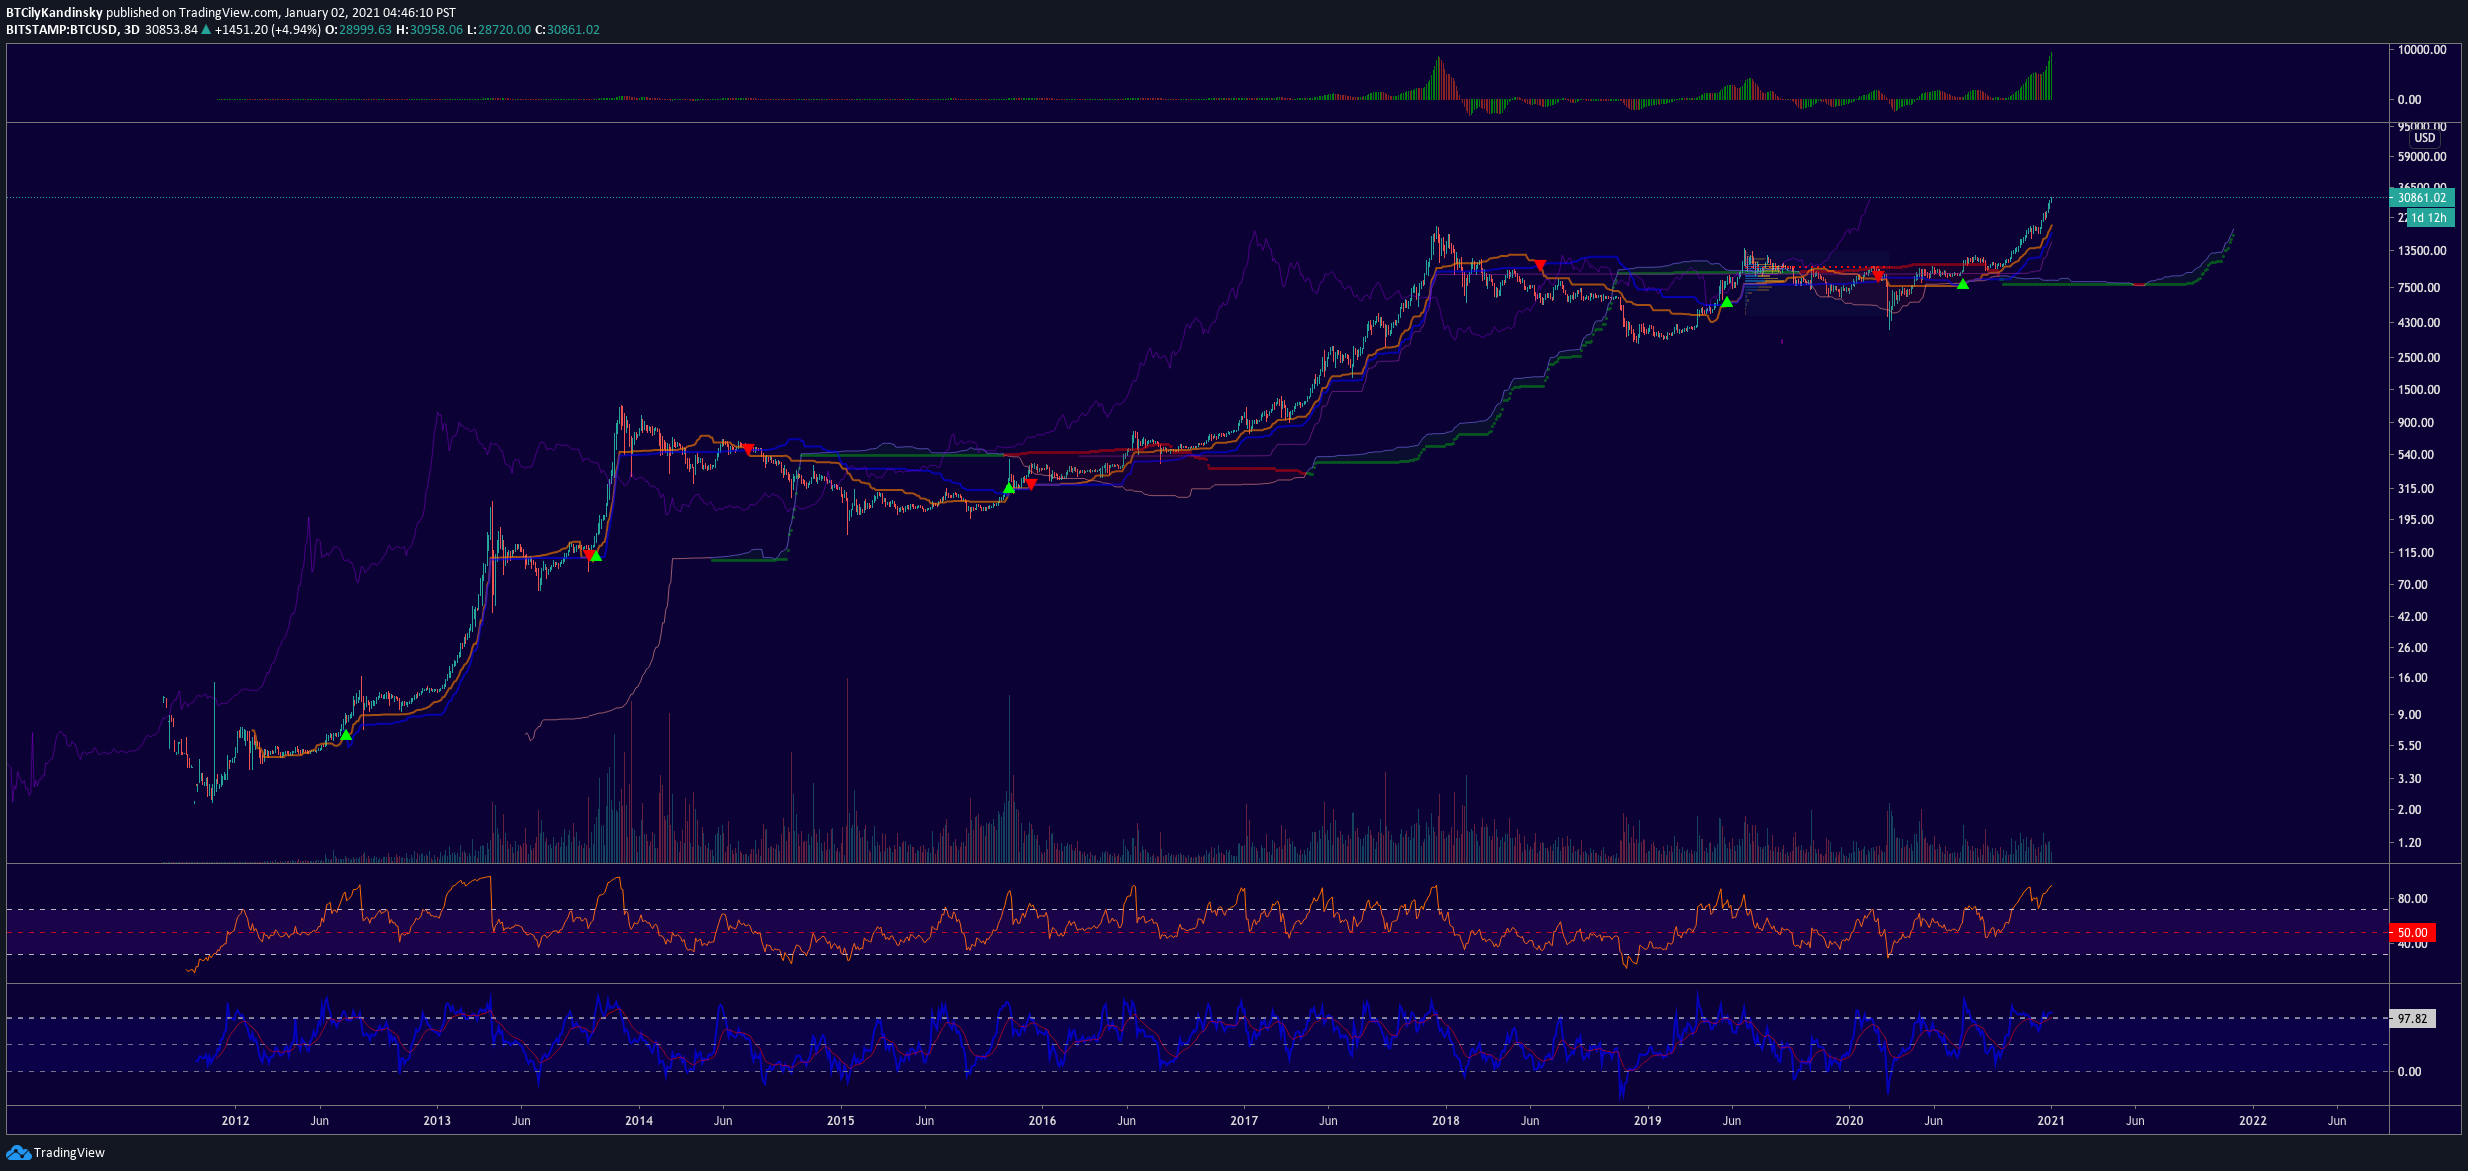The height and width of the screenshot is (1171, 2468).
Task: Click the 59000.00 price axis label
Action: coord(2422,157)
